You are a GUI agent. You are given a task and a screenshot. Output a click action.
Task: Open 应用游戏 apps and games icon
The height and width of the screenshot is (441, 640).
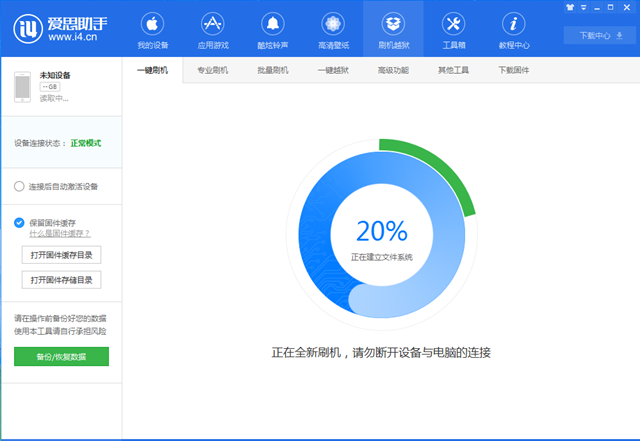tap(212, 24)
